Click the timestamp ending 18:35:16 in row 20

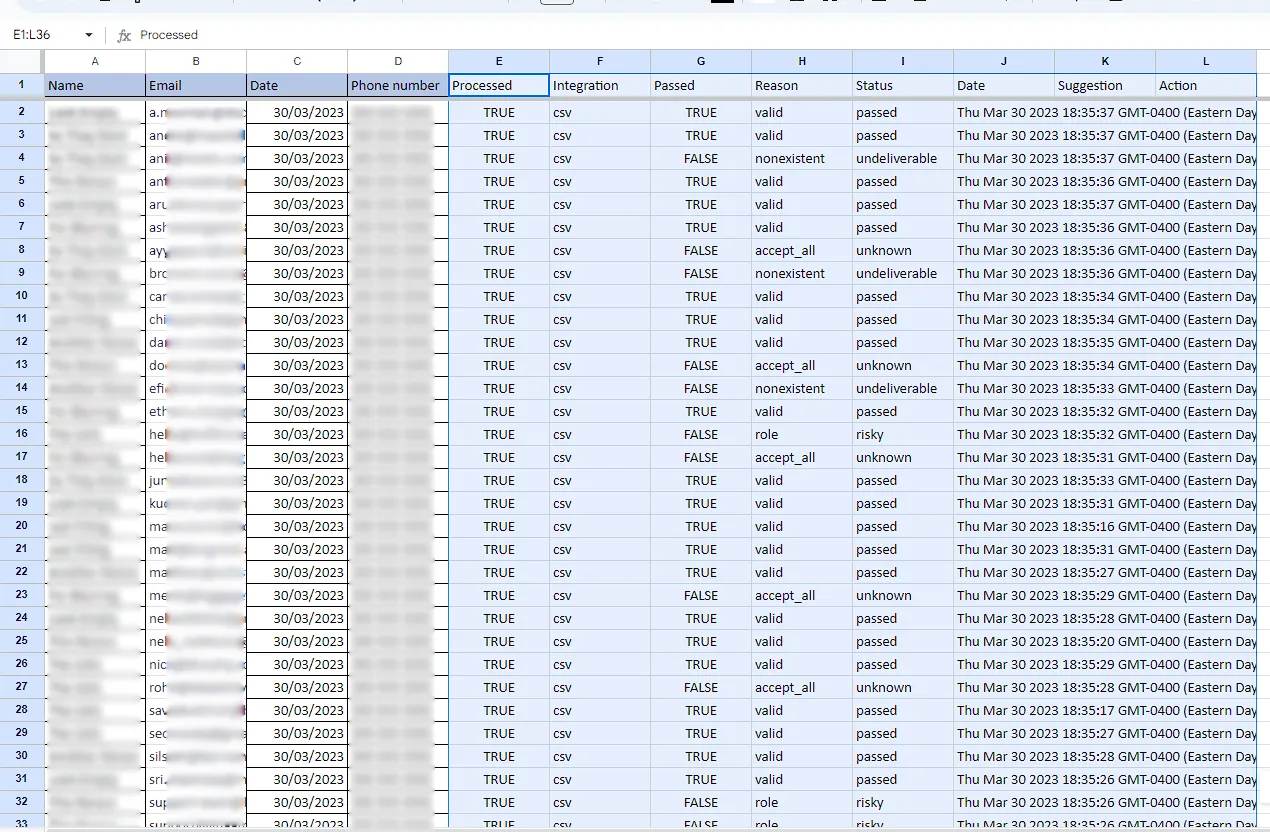(1106, 526)
